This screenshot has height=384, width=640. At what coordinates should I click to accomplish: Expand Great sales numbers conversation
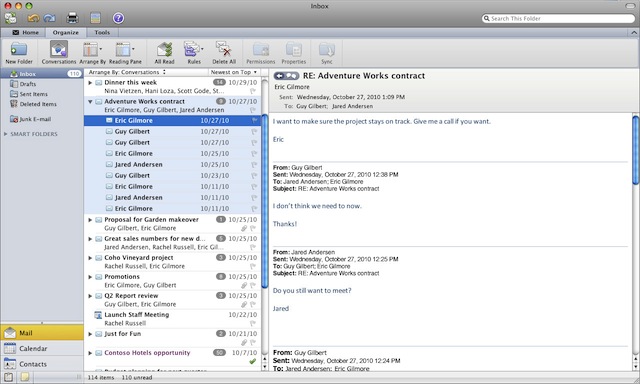(x=90, y=239)
